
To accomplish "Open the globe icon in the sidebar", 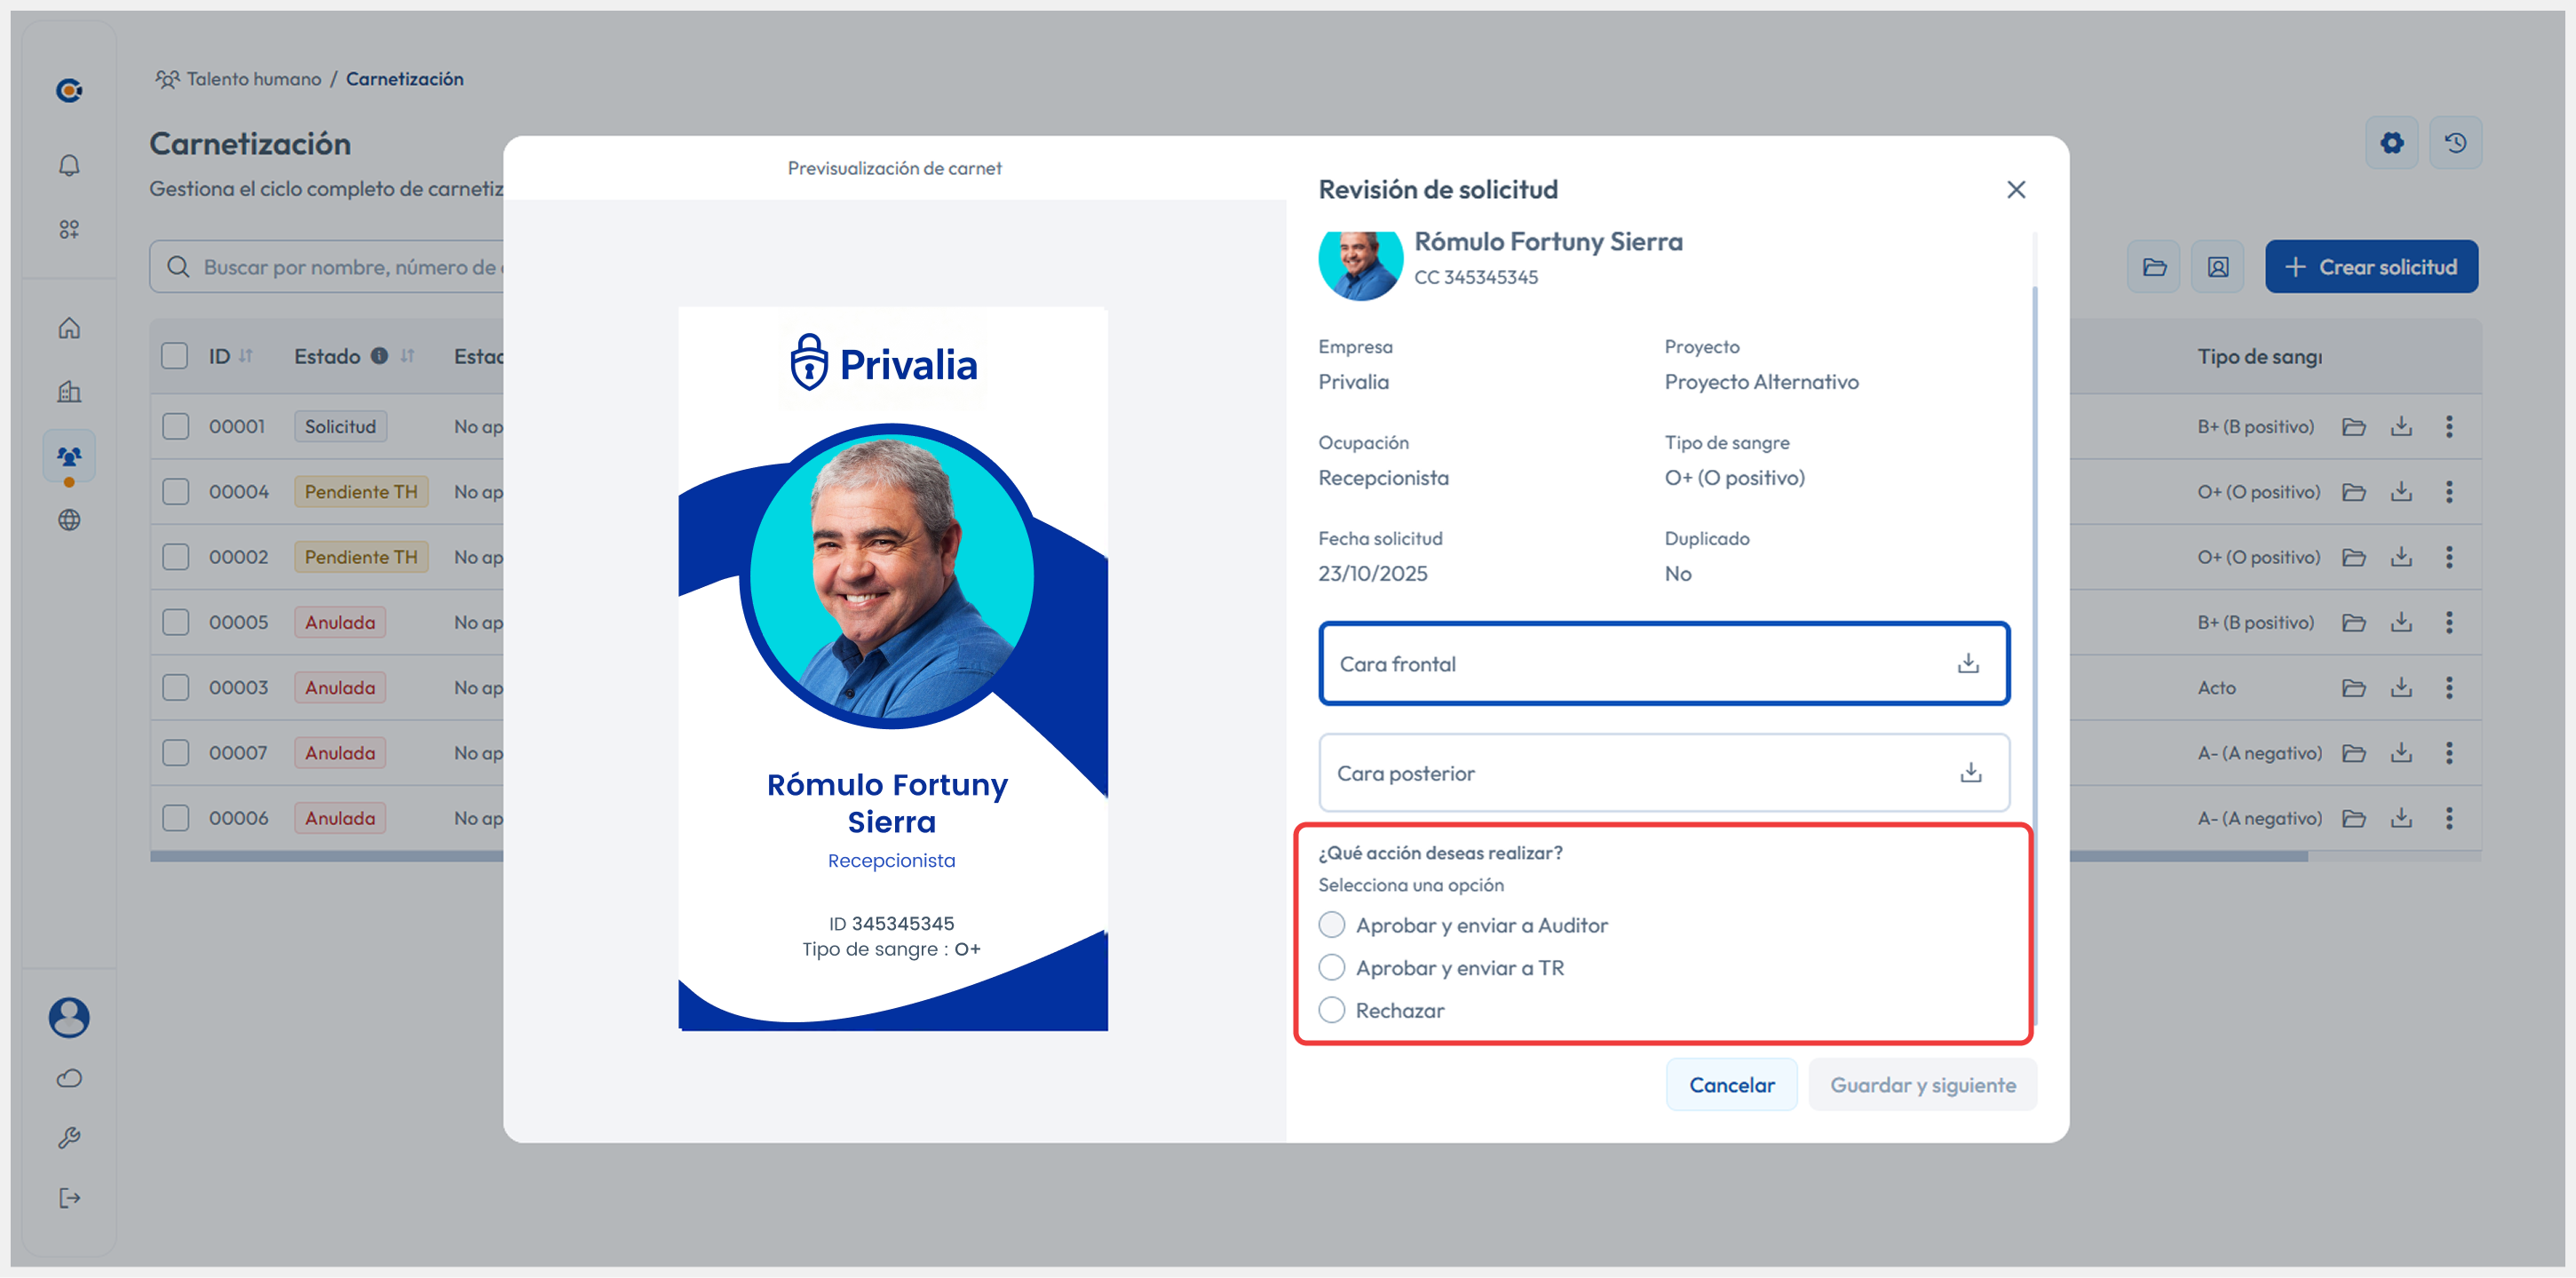I will click(69, 520).
